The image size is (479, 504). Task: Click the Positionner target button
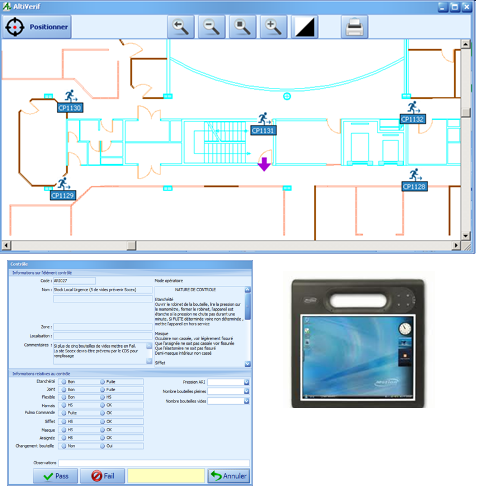click(x=37, y=27)
